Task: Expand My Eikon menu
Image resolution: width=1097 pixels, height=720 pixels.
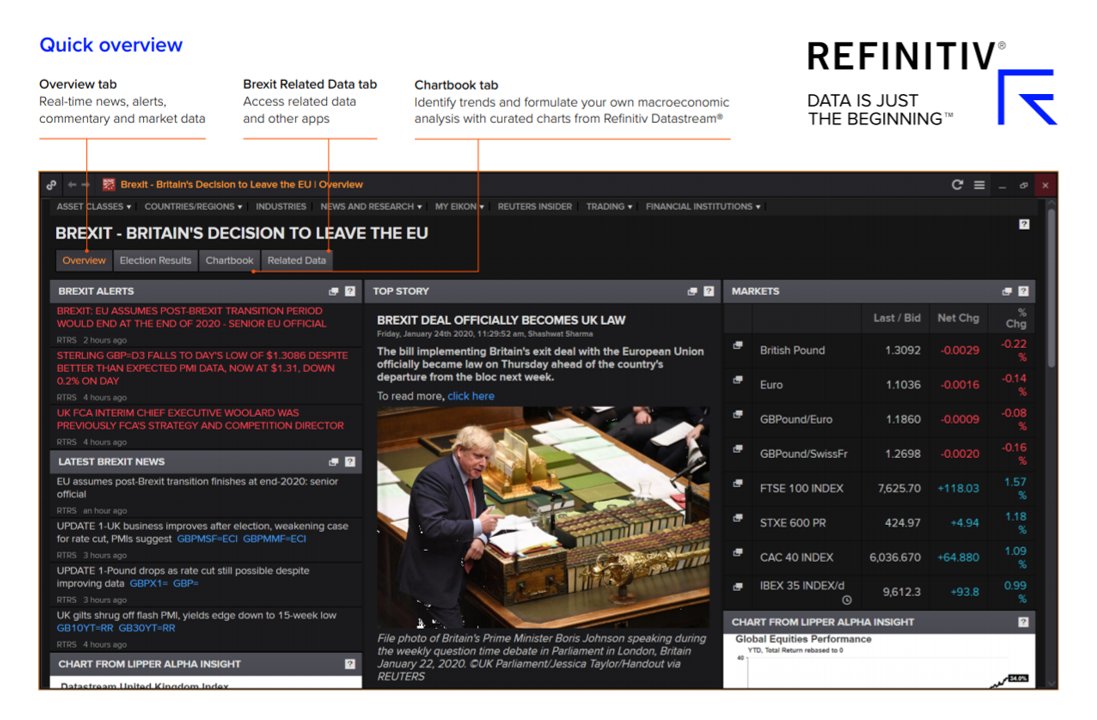Action: pyautogui.click(x=459, y=207)
